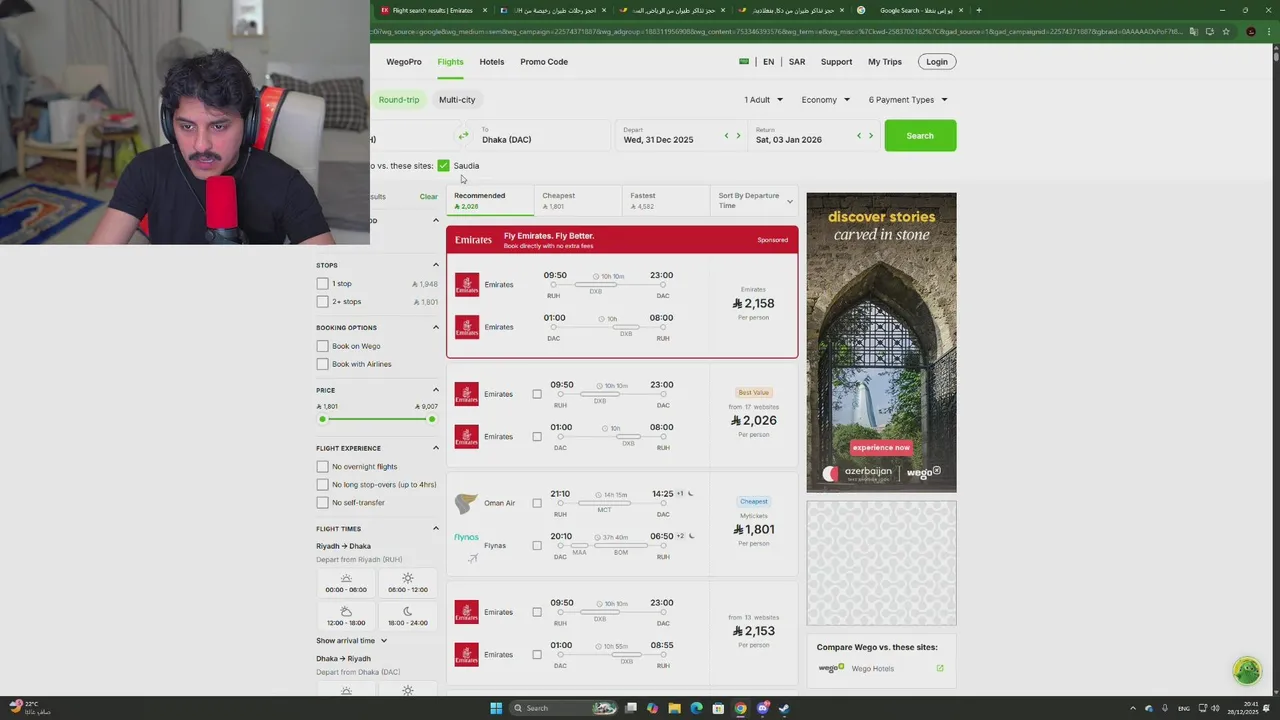Open the 1 Adult passengers dropdown
Screen dimensions: 1280x720
coord(763,99)
